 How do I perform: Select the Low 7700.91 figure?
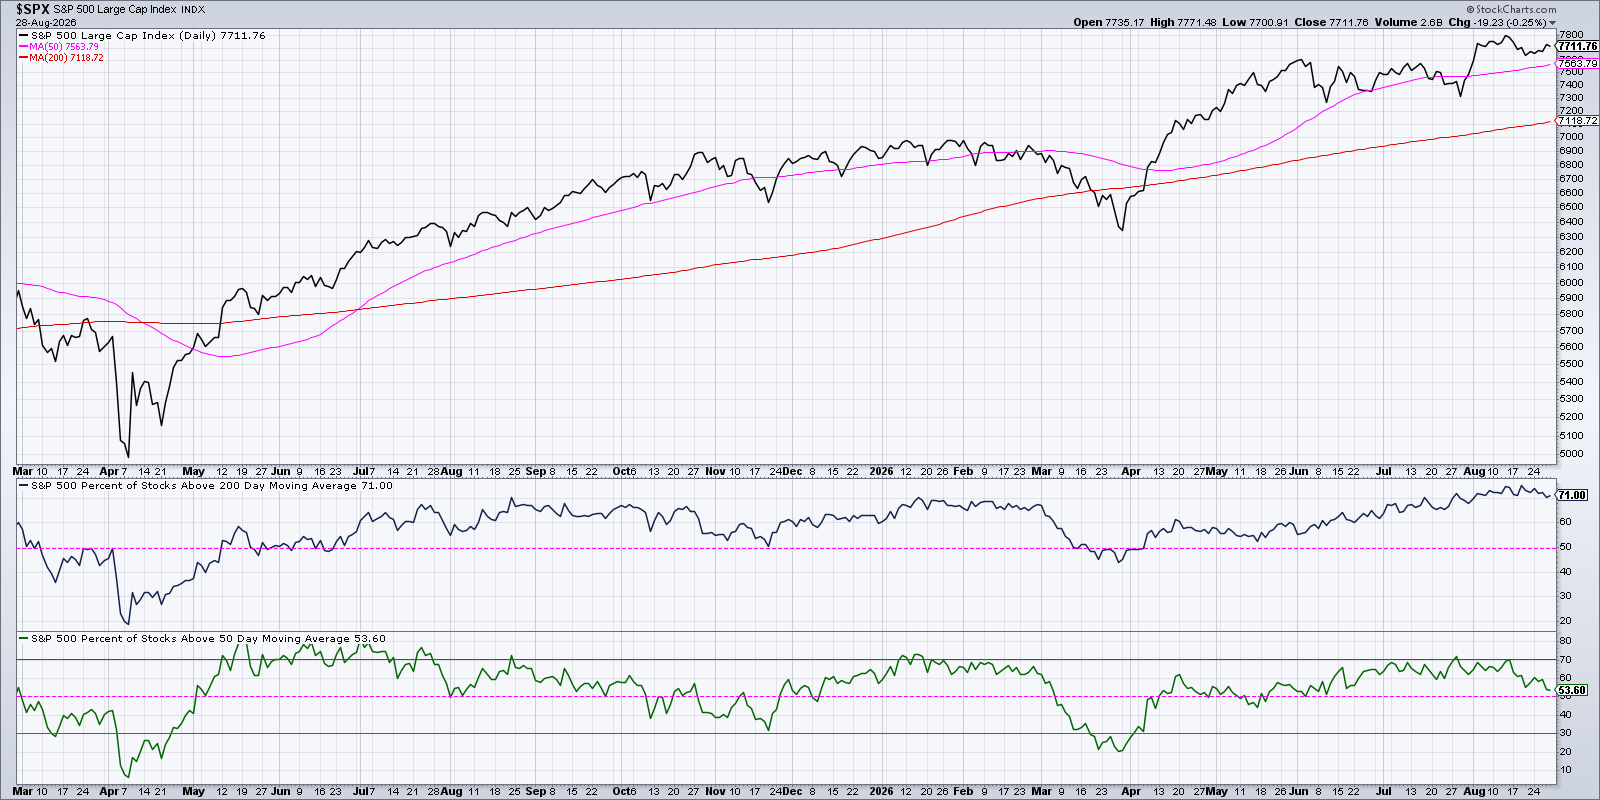click(1255, 22)
